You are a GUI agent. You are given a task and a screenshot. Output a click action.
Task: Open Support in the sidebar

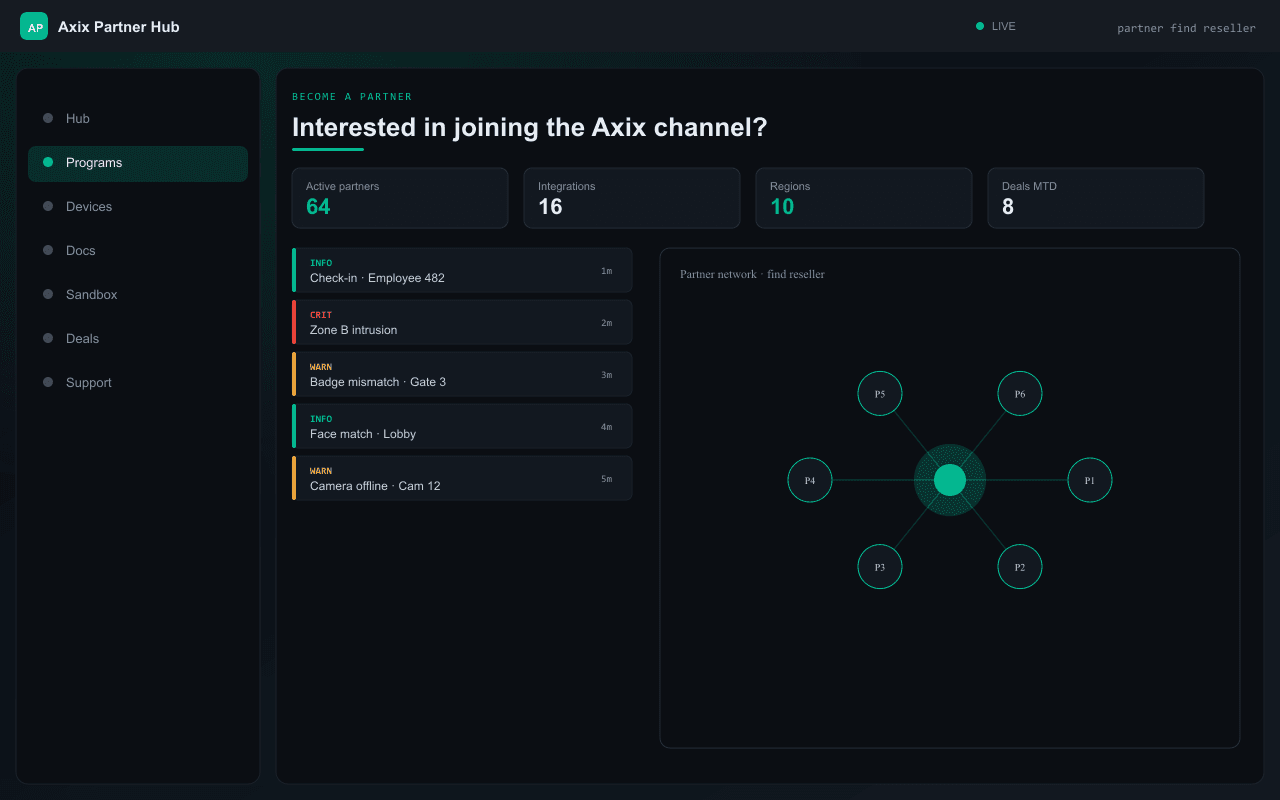(138, 382)
